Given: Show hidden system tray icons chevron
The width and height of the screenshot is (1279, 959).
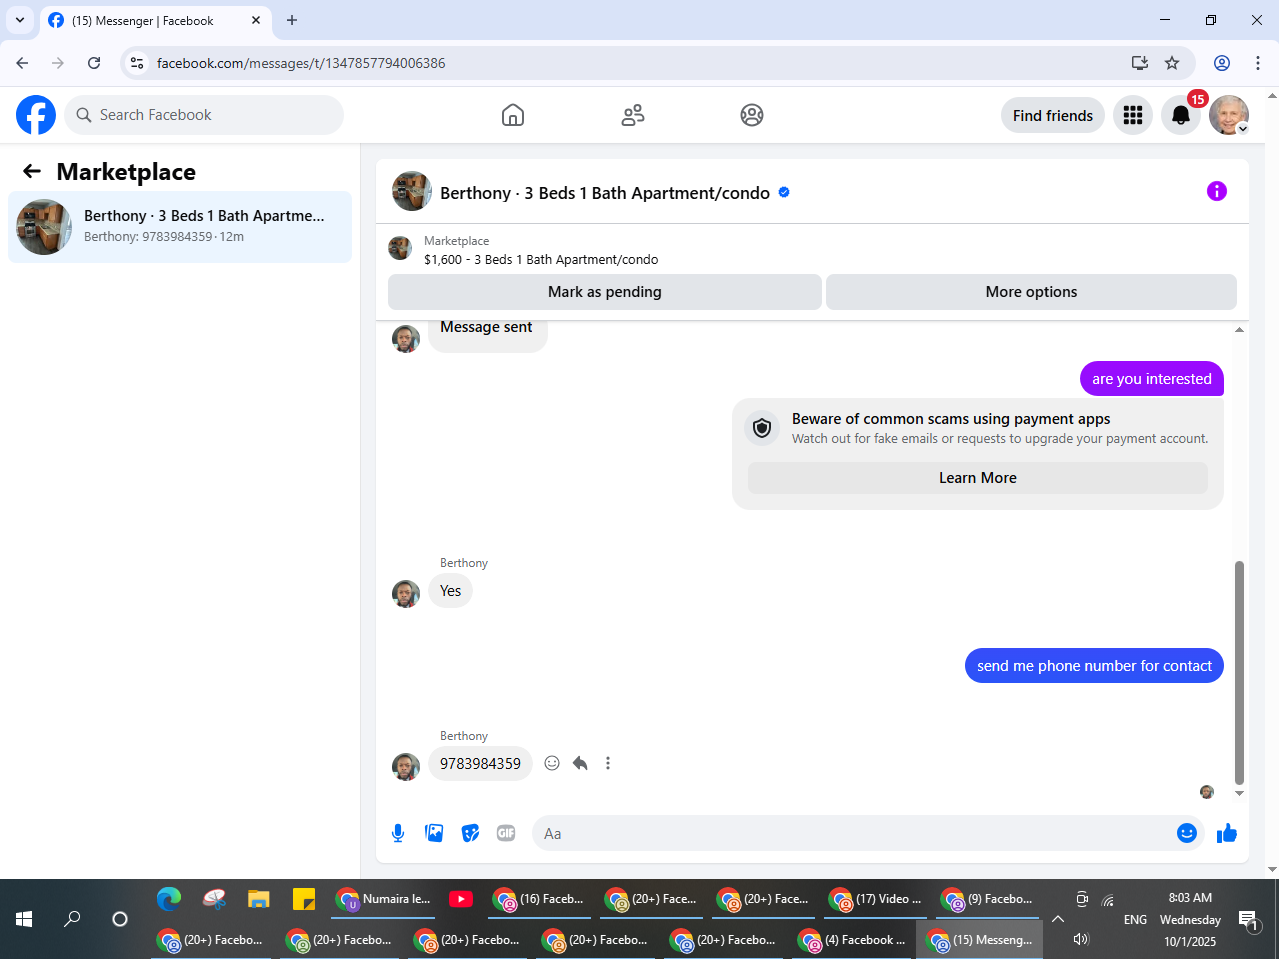Looking at the screenshot, I should (1058, 919).
